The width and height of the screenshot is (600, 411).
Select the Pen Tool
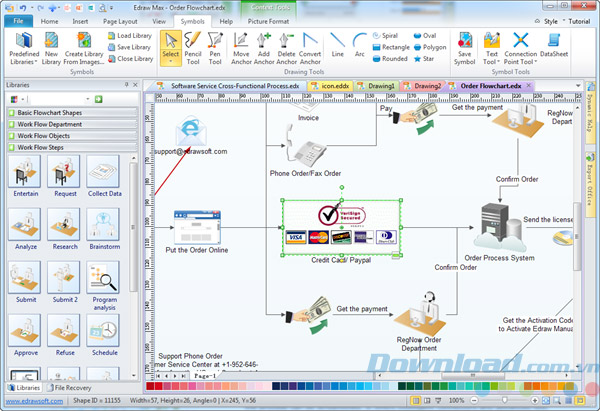215,49
